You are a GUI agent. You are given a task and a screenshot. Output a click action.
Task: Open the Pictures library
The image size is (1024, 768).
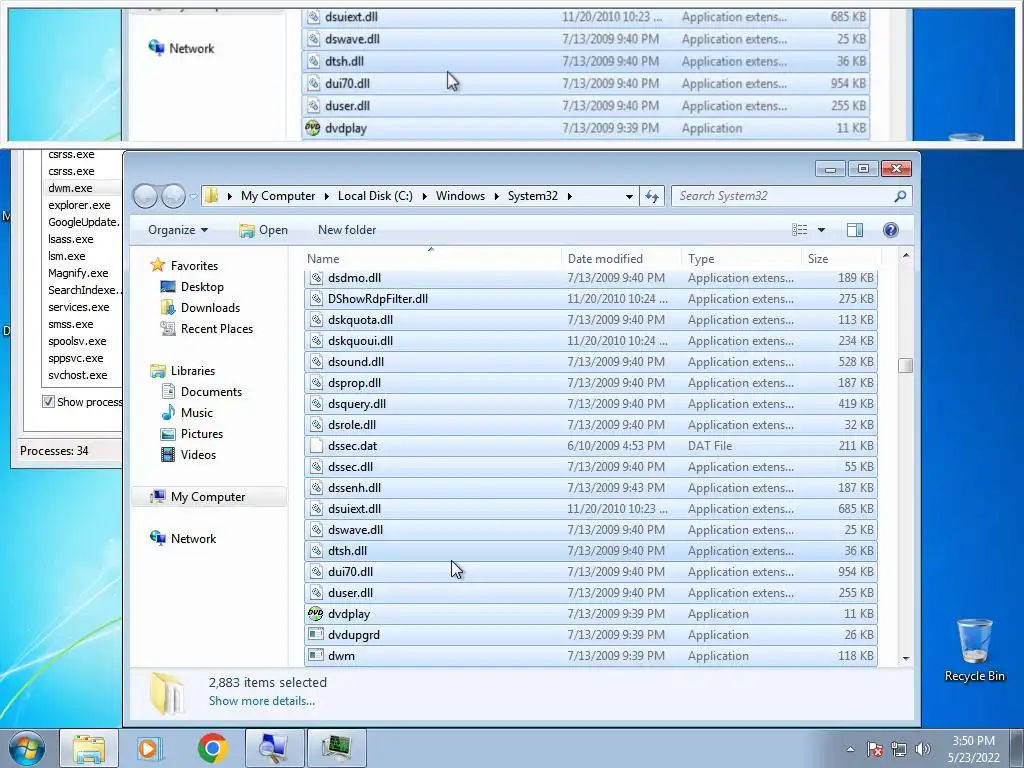202,434
